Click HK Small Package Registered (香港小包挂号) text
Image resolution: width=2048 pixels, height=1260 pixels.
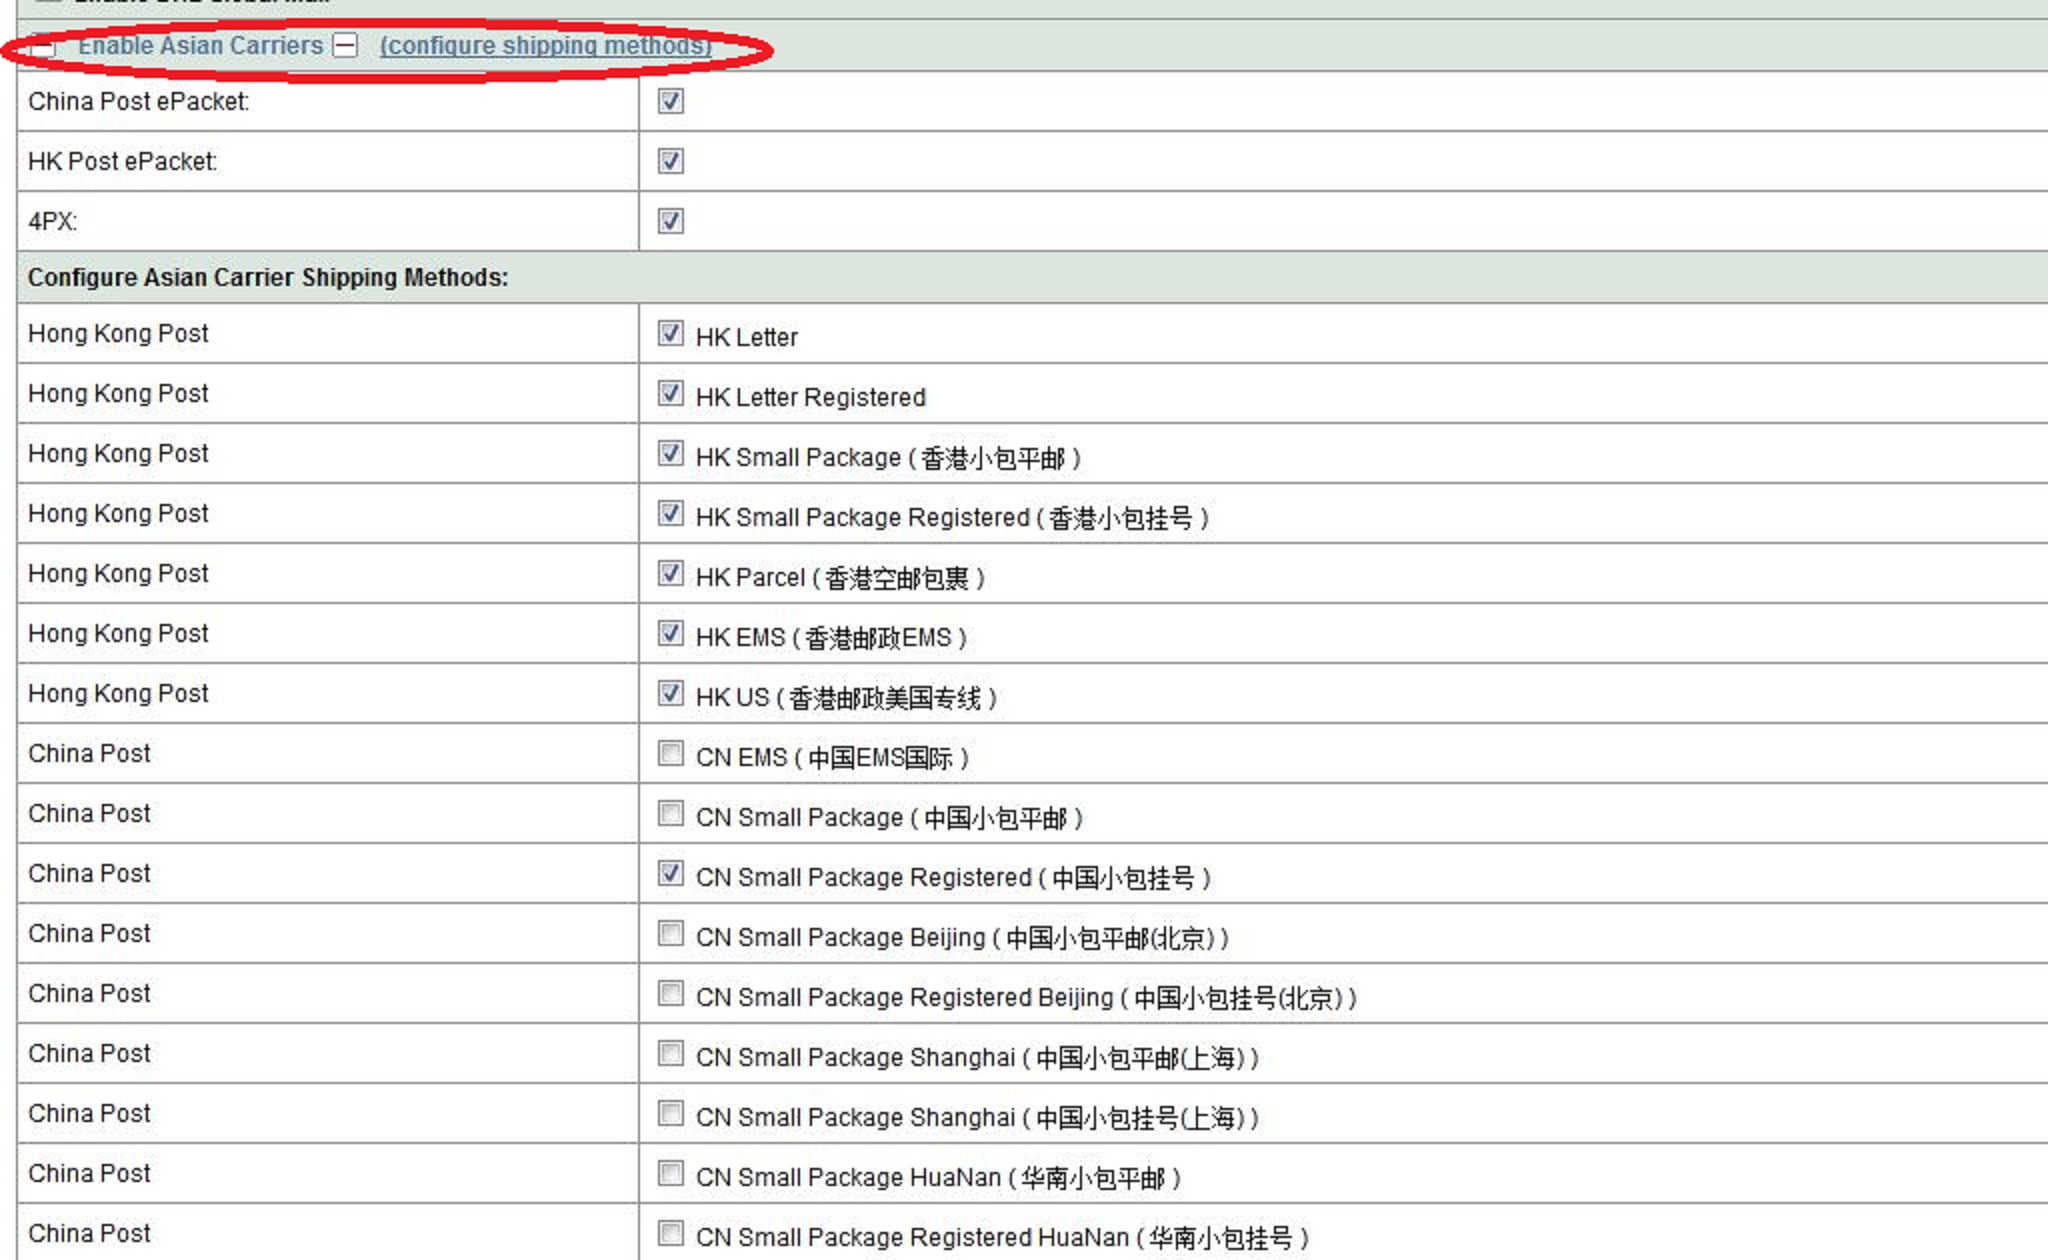(x=952, y=517)
